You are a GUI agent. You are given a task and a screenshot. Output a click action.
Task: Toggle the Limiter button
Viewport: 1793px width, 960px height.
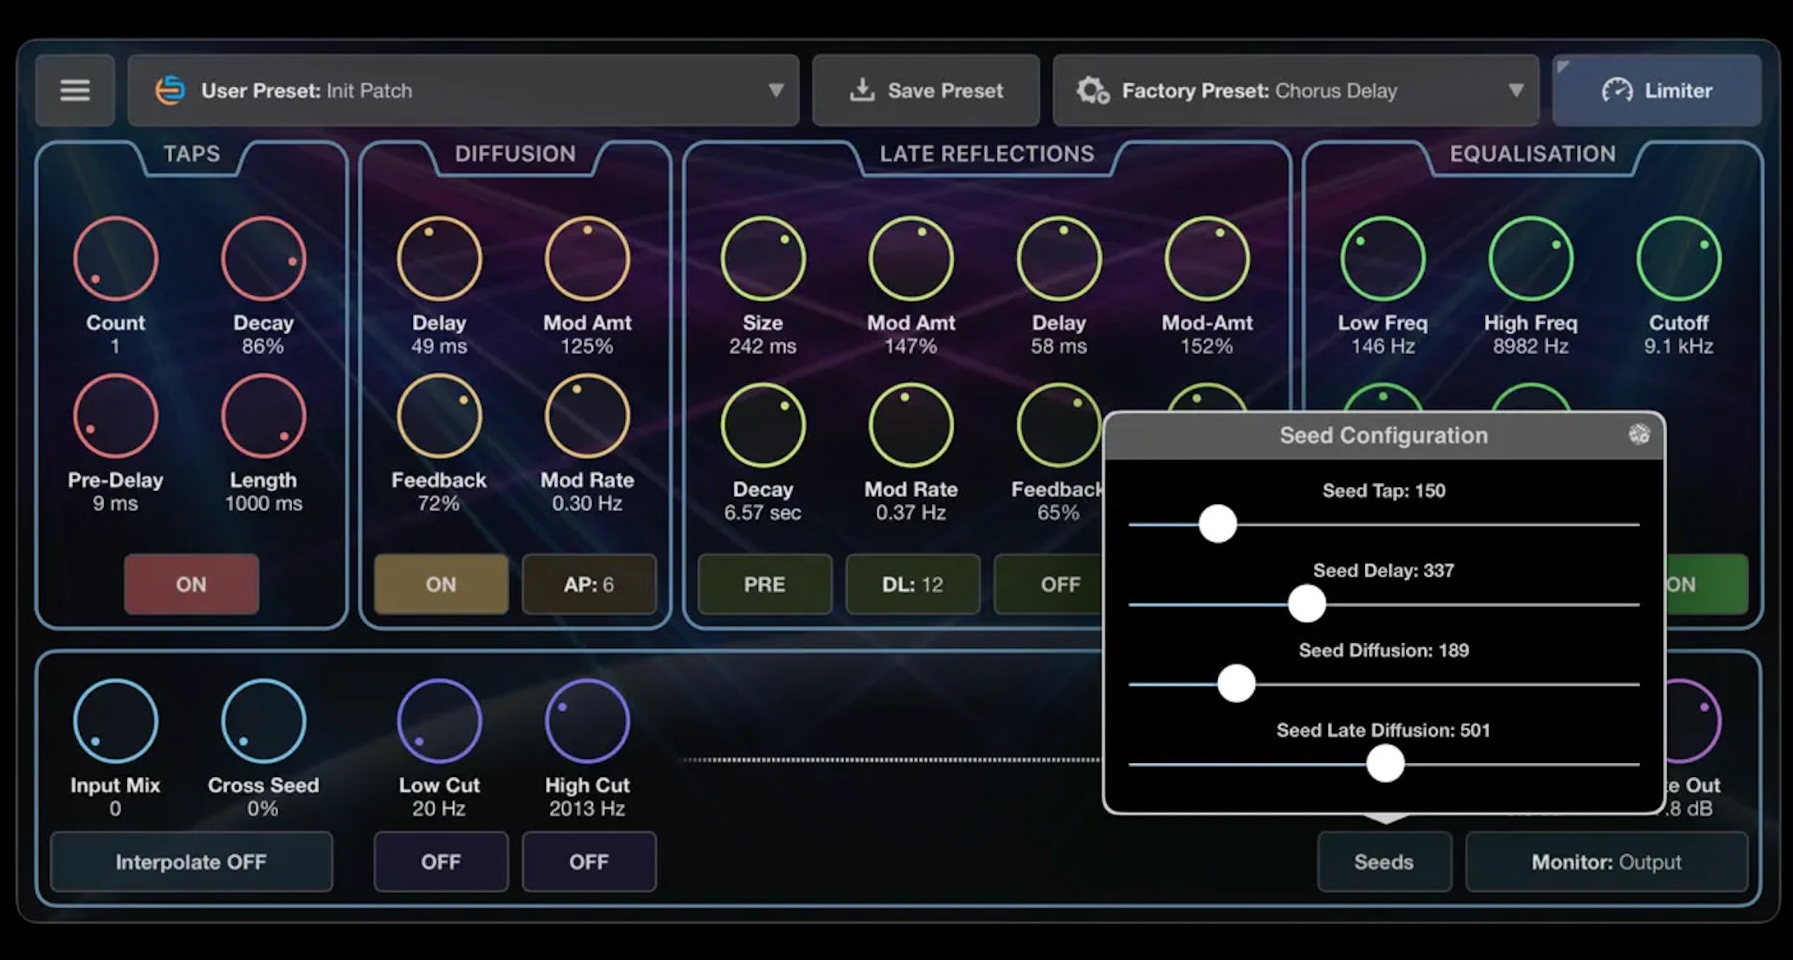[x=1657, y=90]
